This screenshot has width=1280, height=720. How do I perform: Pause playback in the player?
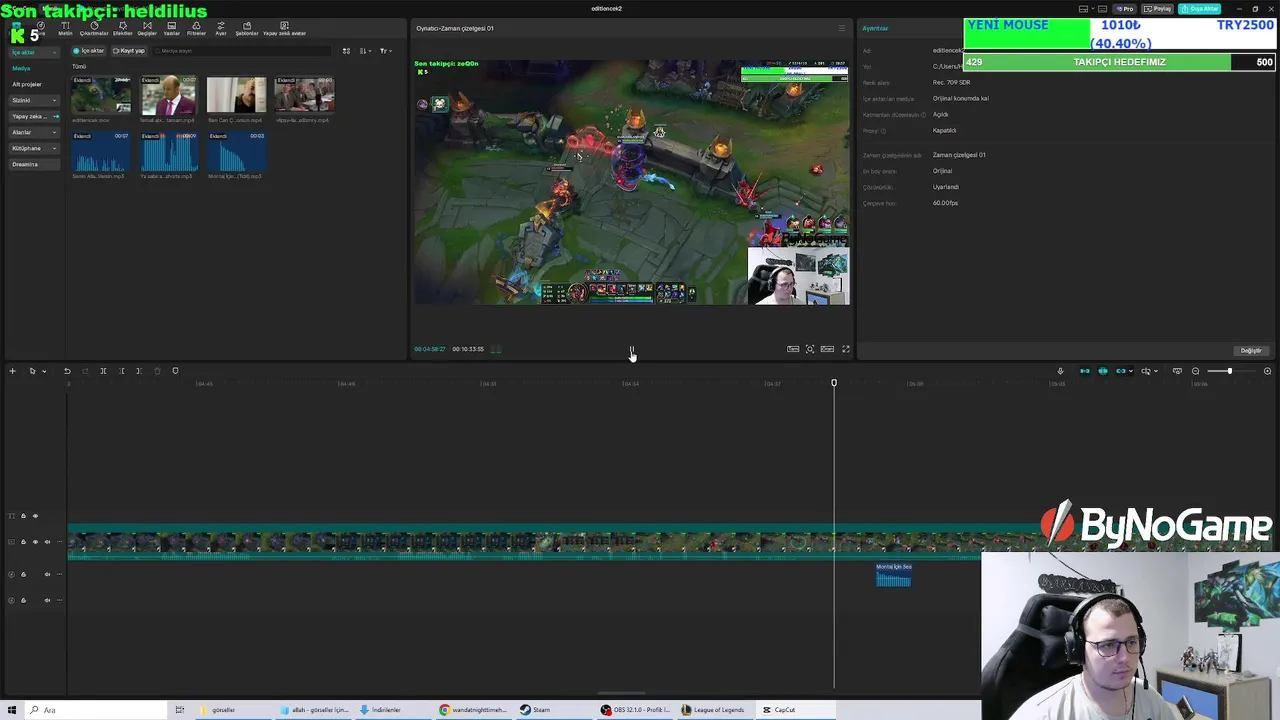coord(631,349)
